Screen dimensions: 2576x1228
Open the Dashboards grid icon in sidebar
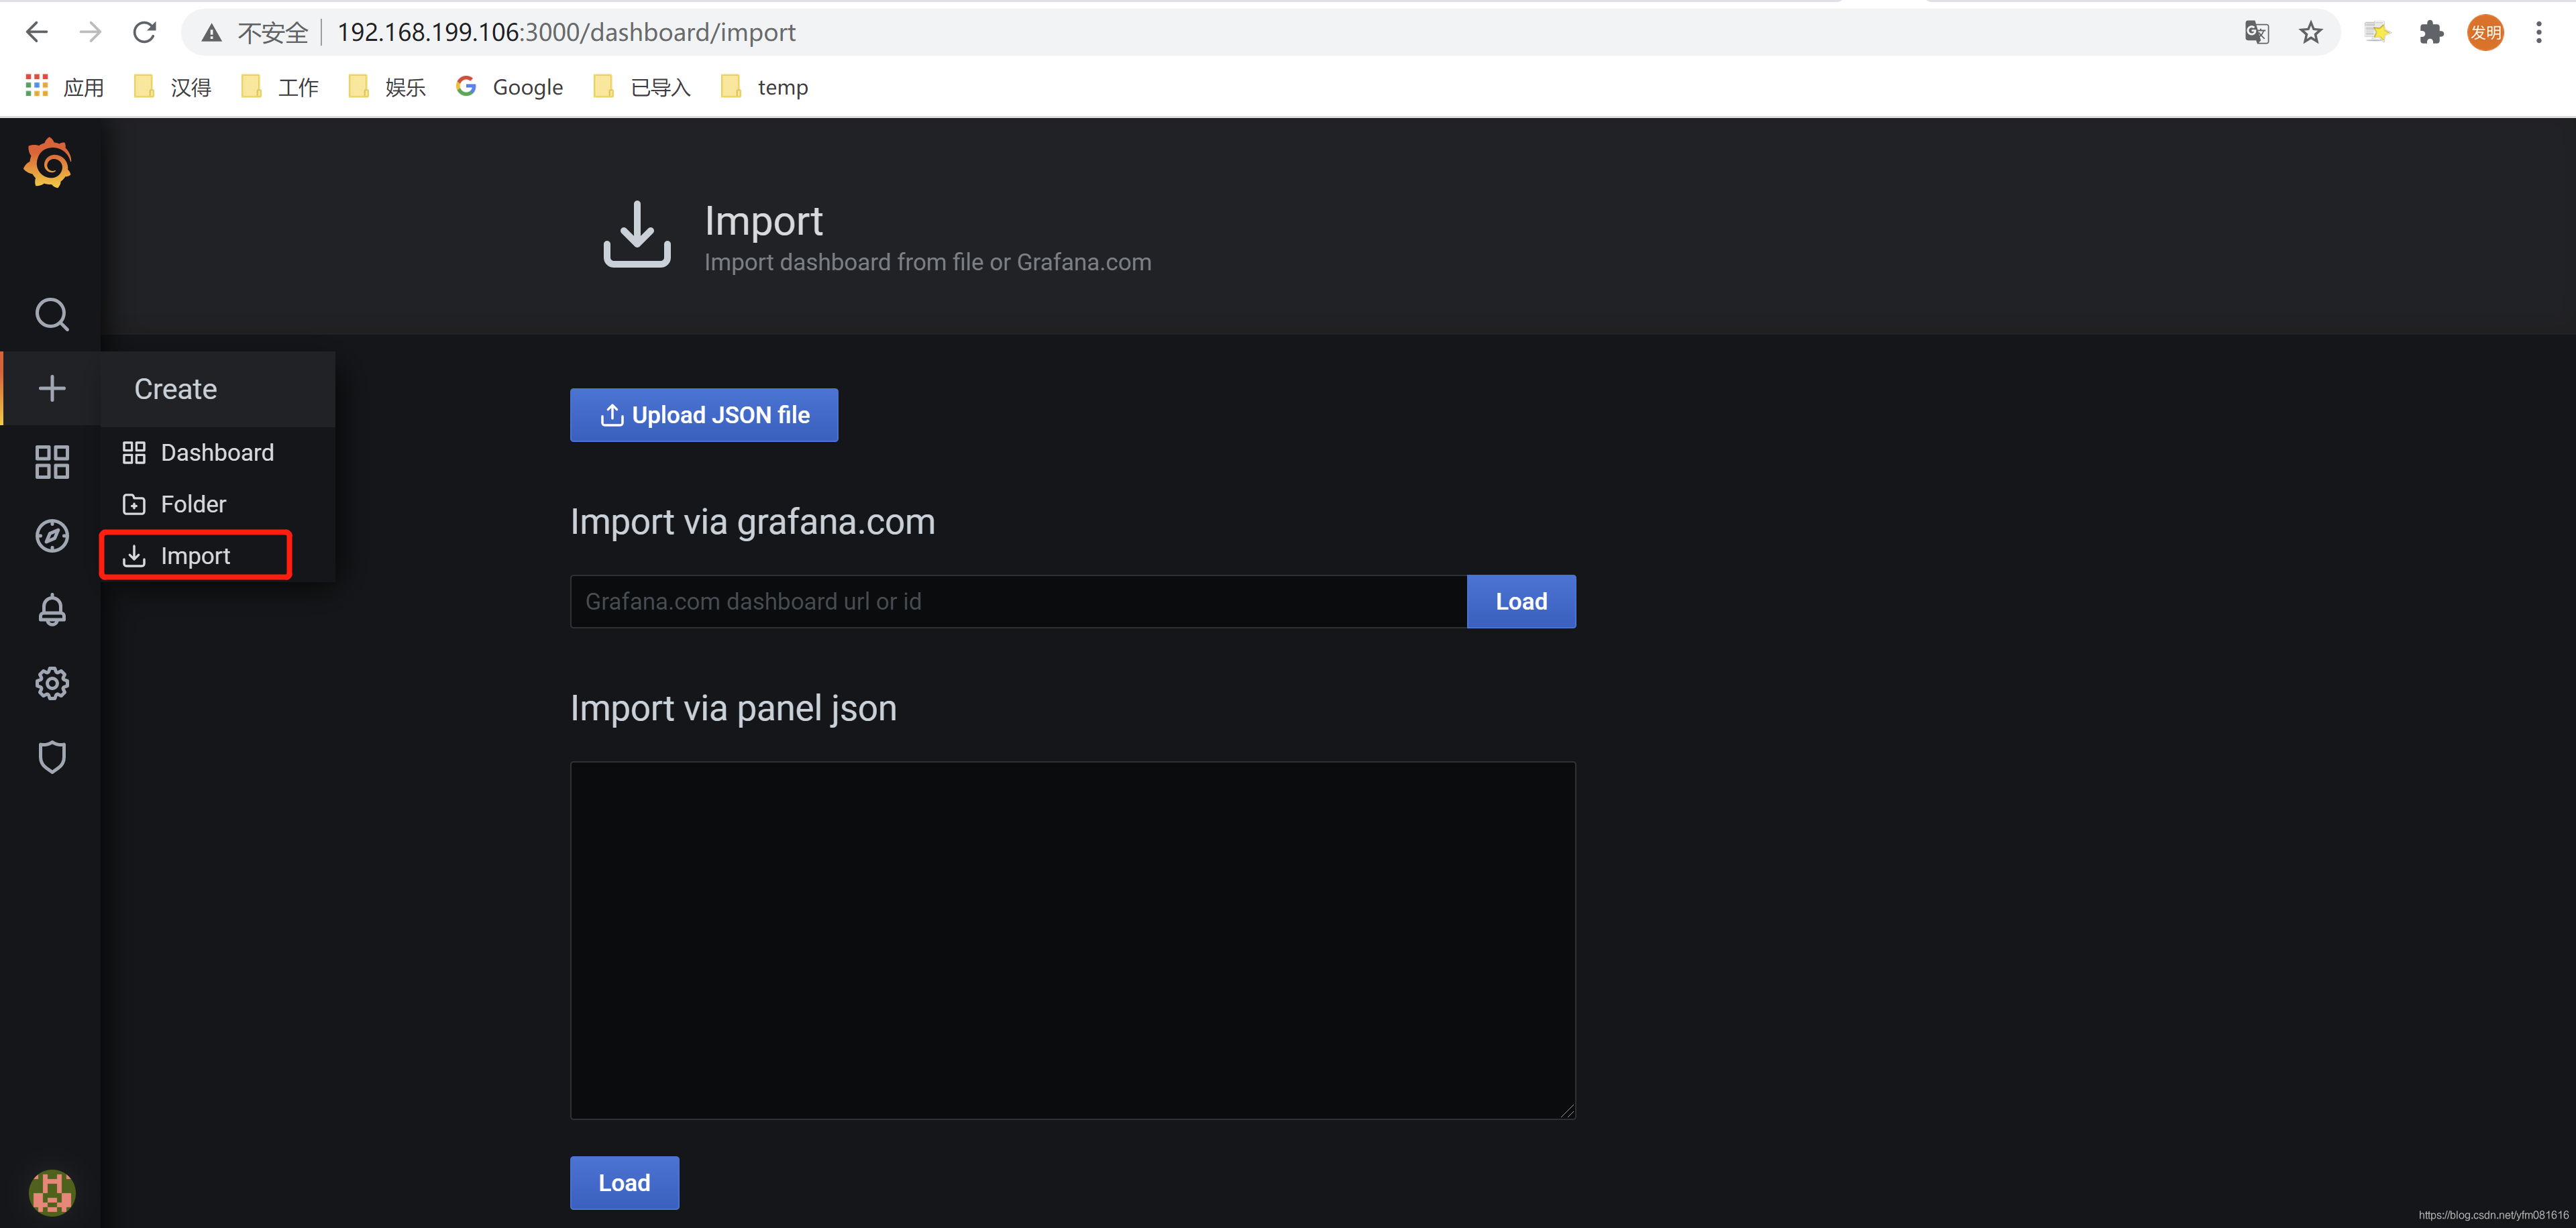(x=52, y=462)
